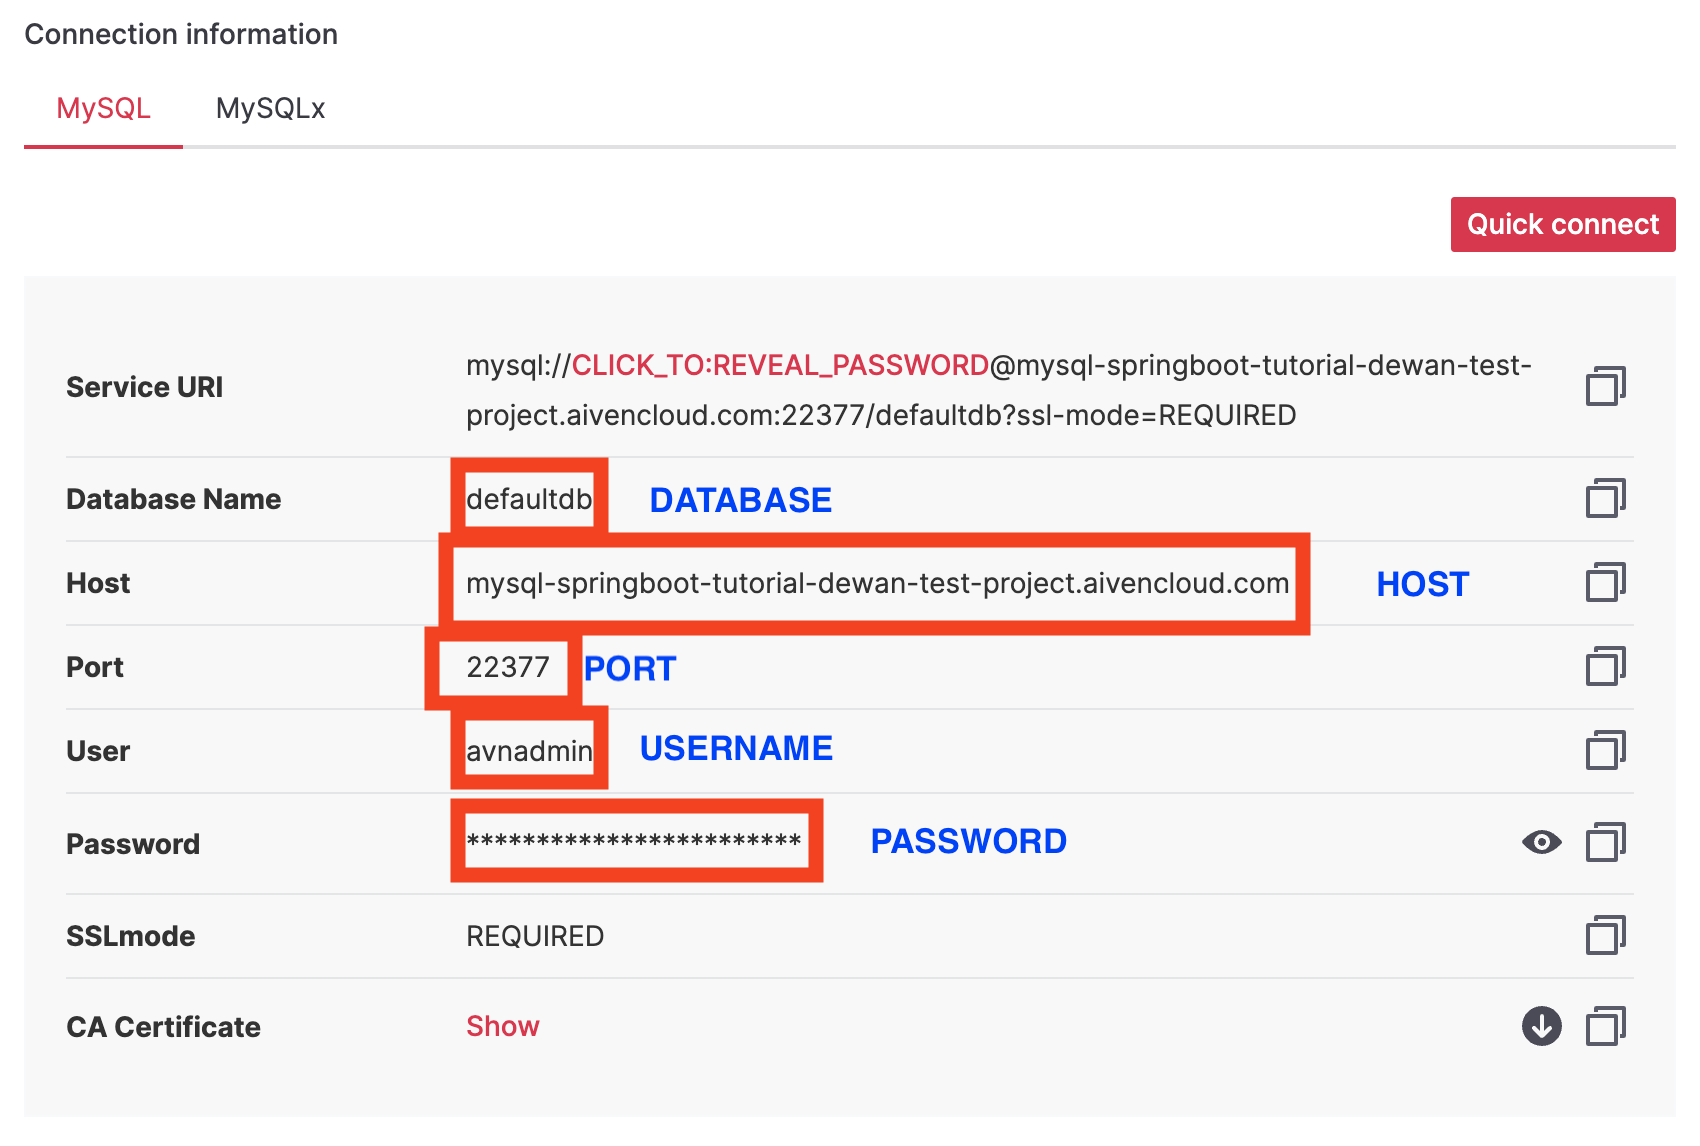Copy the Database Name value
Image resolution: width=1700 pixels, height=1146 pixels.
(x=1605, y=498)
